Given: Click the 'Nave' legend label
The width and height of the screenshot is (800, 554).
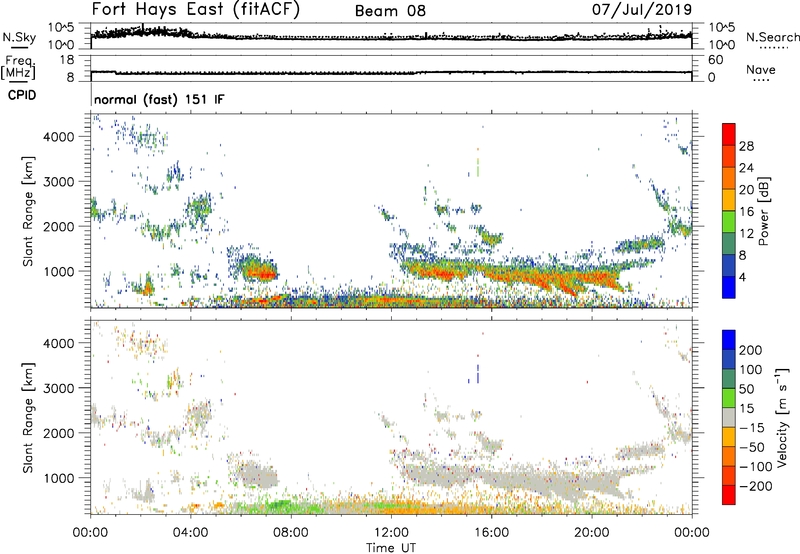Looking at the screenshot, I should coord(761,70).
